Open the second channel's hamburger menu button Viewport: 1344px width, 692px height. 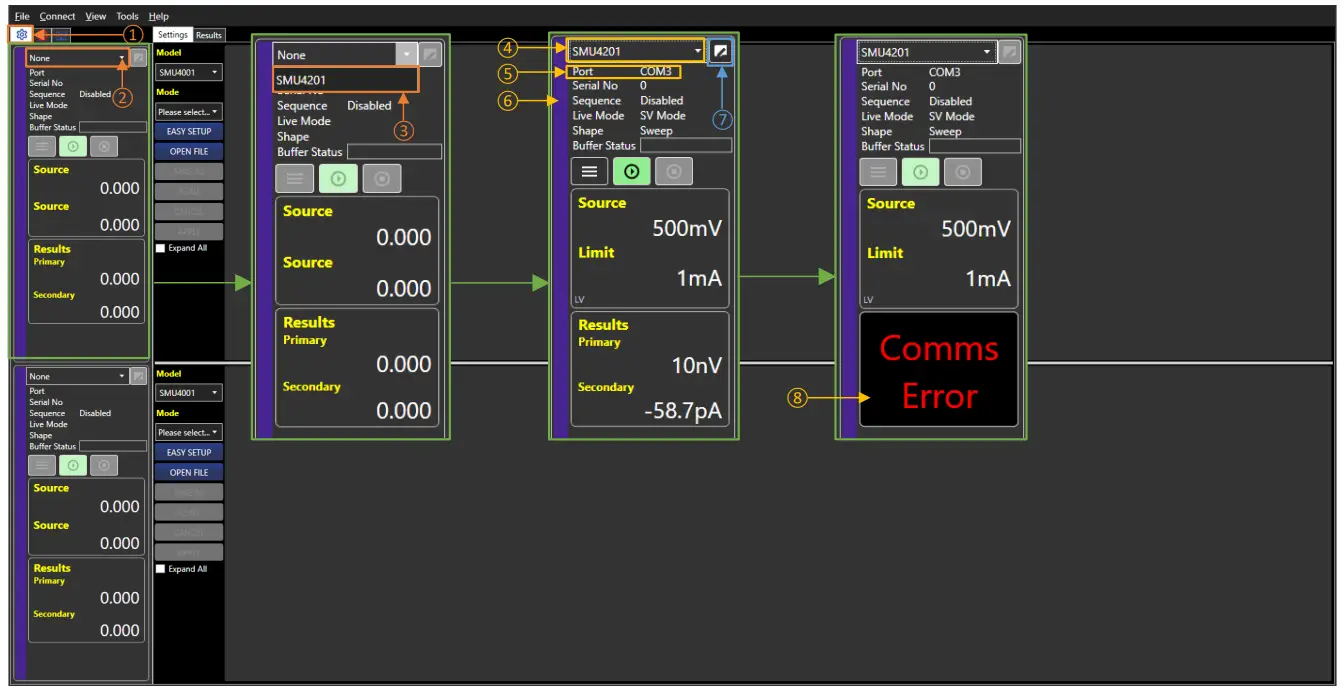click(x=41, y=465)
